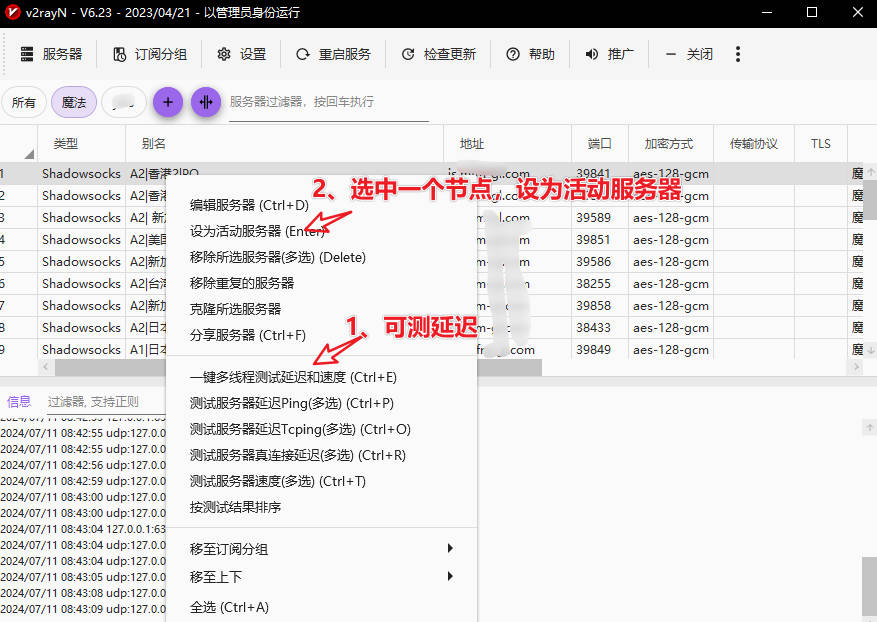Click the 检查更新 icon
Screen dimensions: 877x622
(408, 54)
